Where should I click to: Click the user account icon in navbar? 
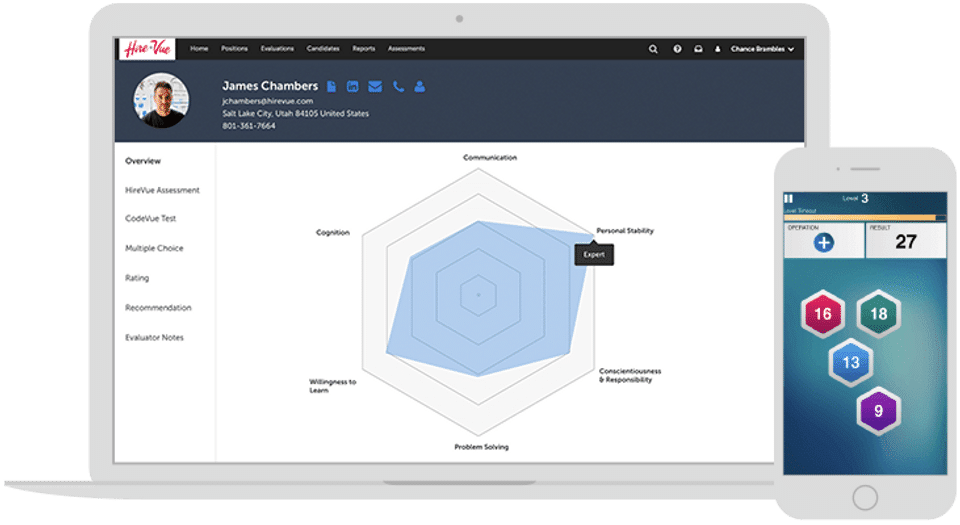718,49
